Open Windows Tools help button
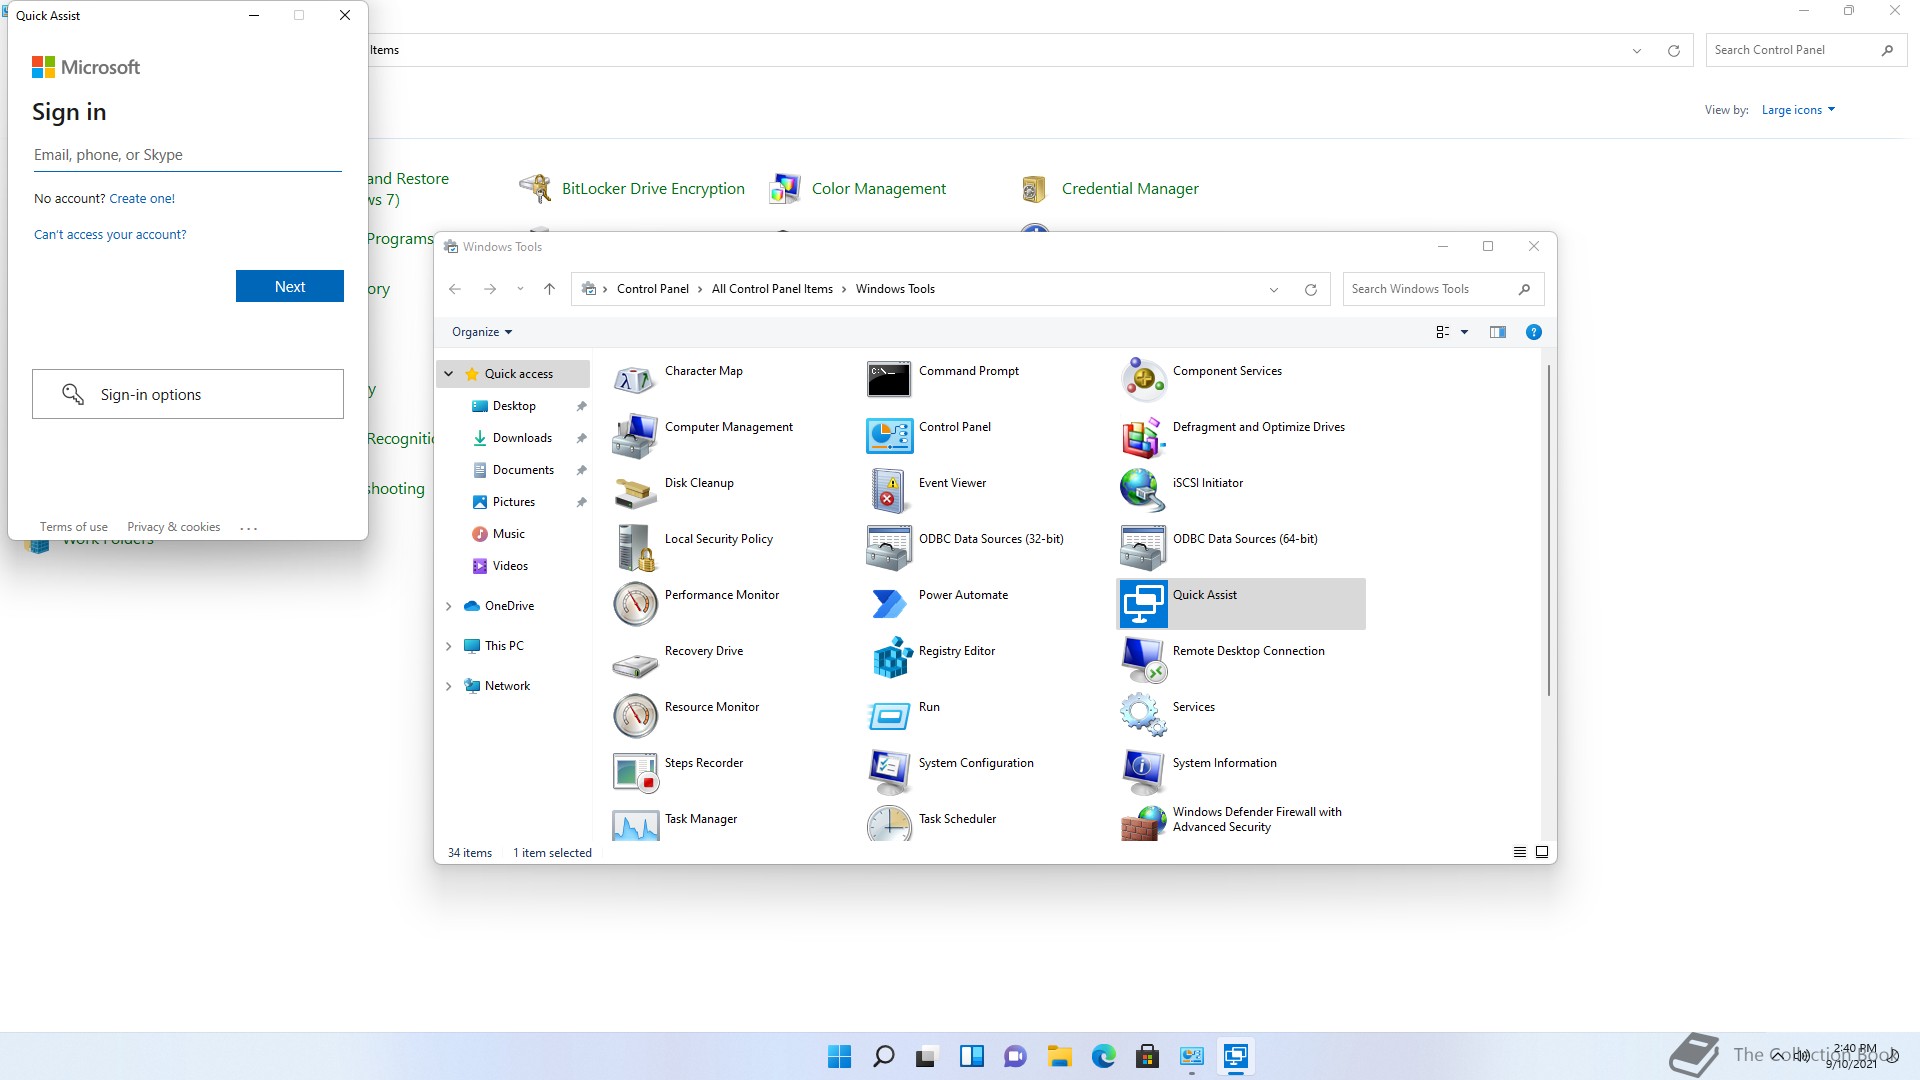This screenshot has height=1080, width=1920. pos(1533,332)
